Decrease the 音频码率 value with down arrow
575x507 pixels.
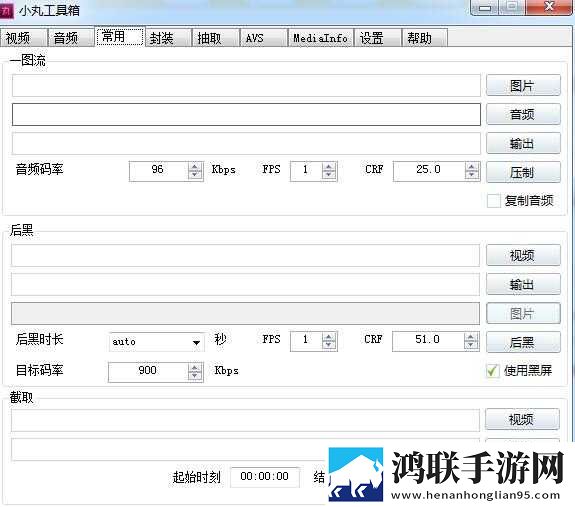195,175
